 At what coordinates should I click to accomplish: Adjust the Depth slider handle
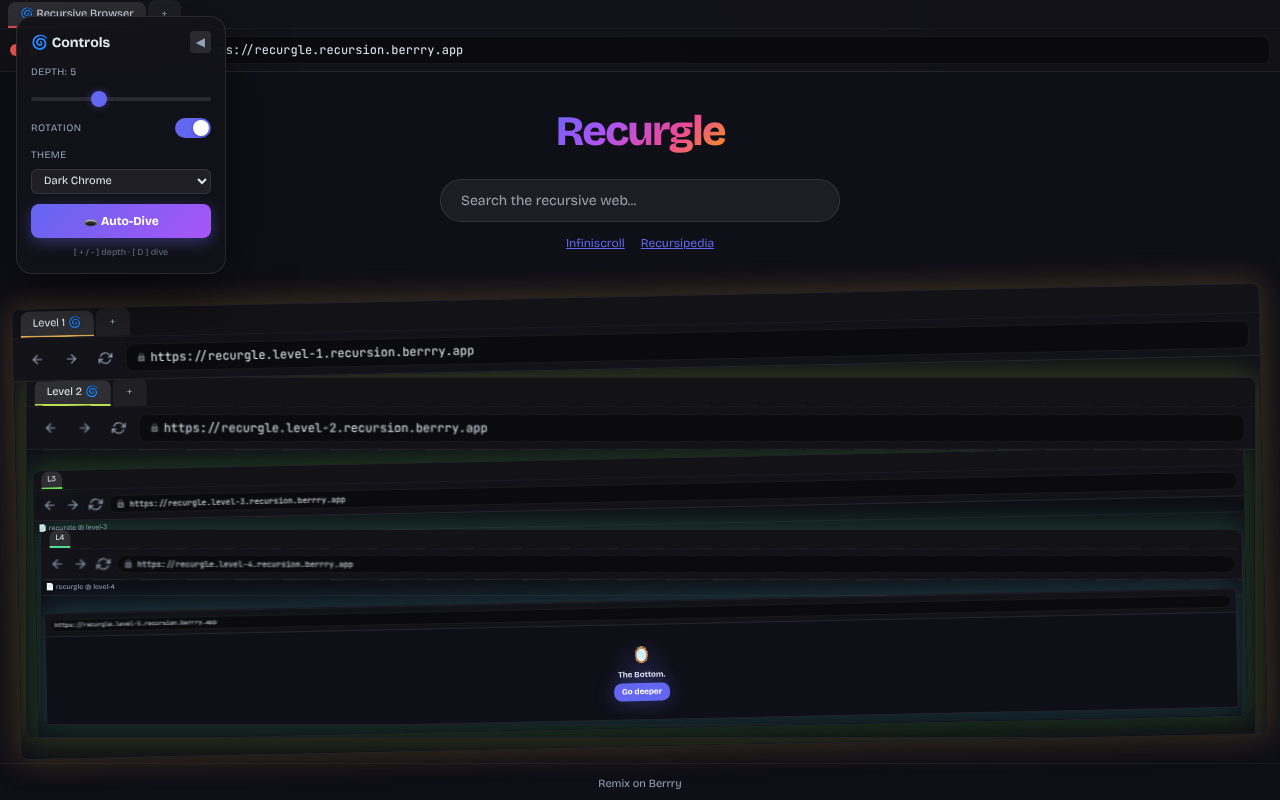99,99
